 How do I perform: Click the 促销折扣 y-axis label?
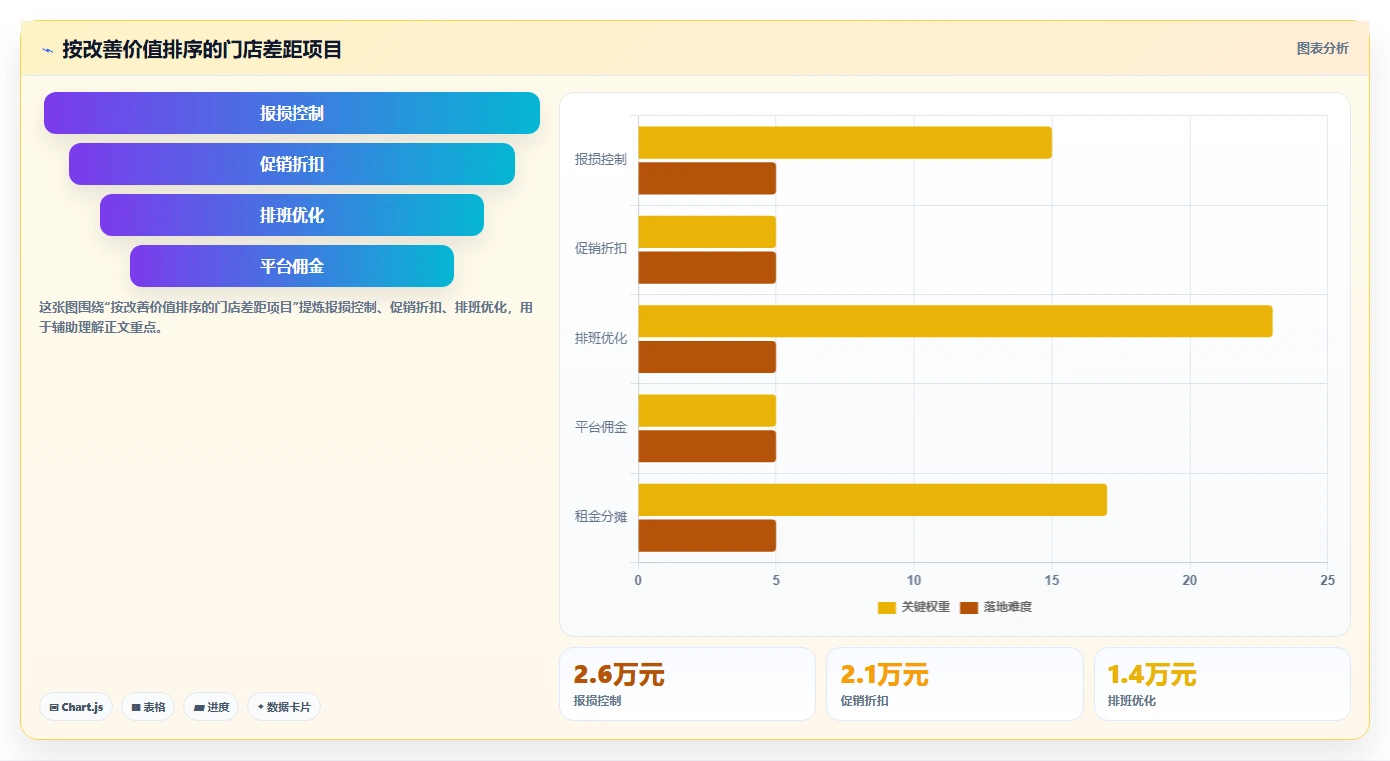click(601, 248)
